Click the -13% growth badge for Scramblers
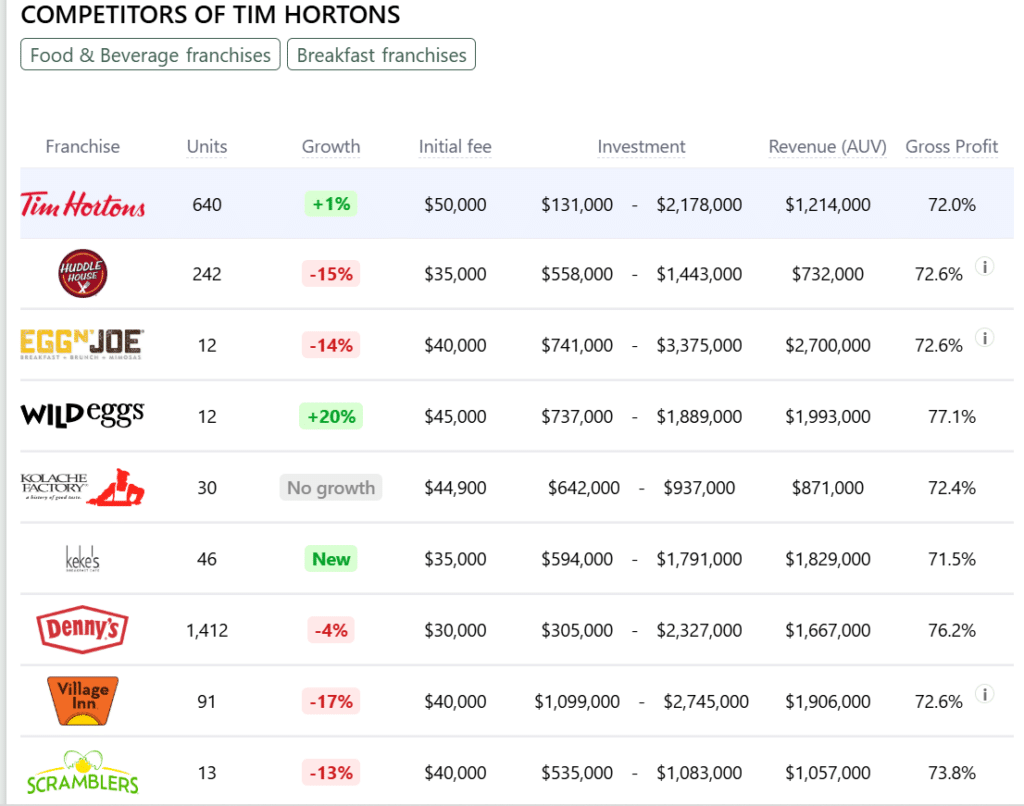This screenshot has width=1024, height=806. point(331,773)
